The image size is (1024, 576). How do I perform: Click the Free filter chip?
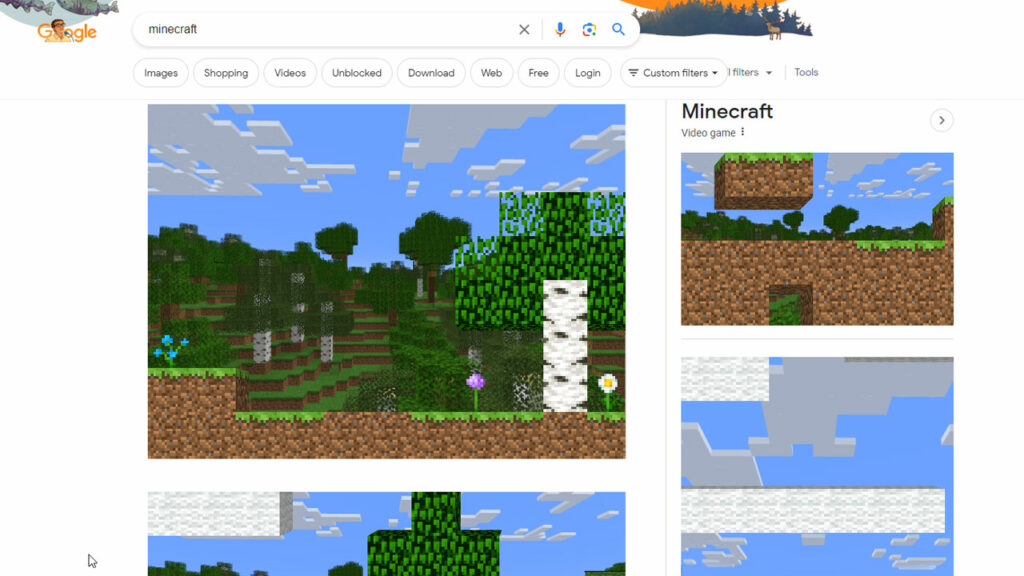538,73
